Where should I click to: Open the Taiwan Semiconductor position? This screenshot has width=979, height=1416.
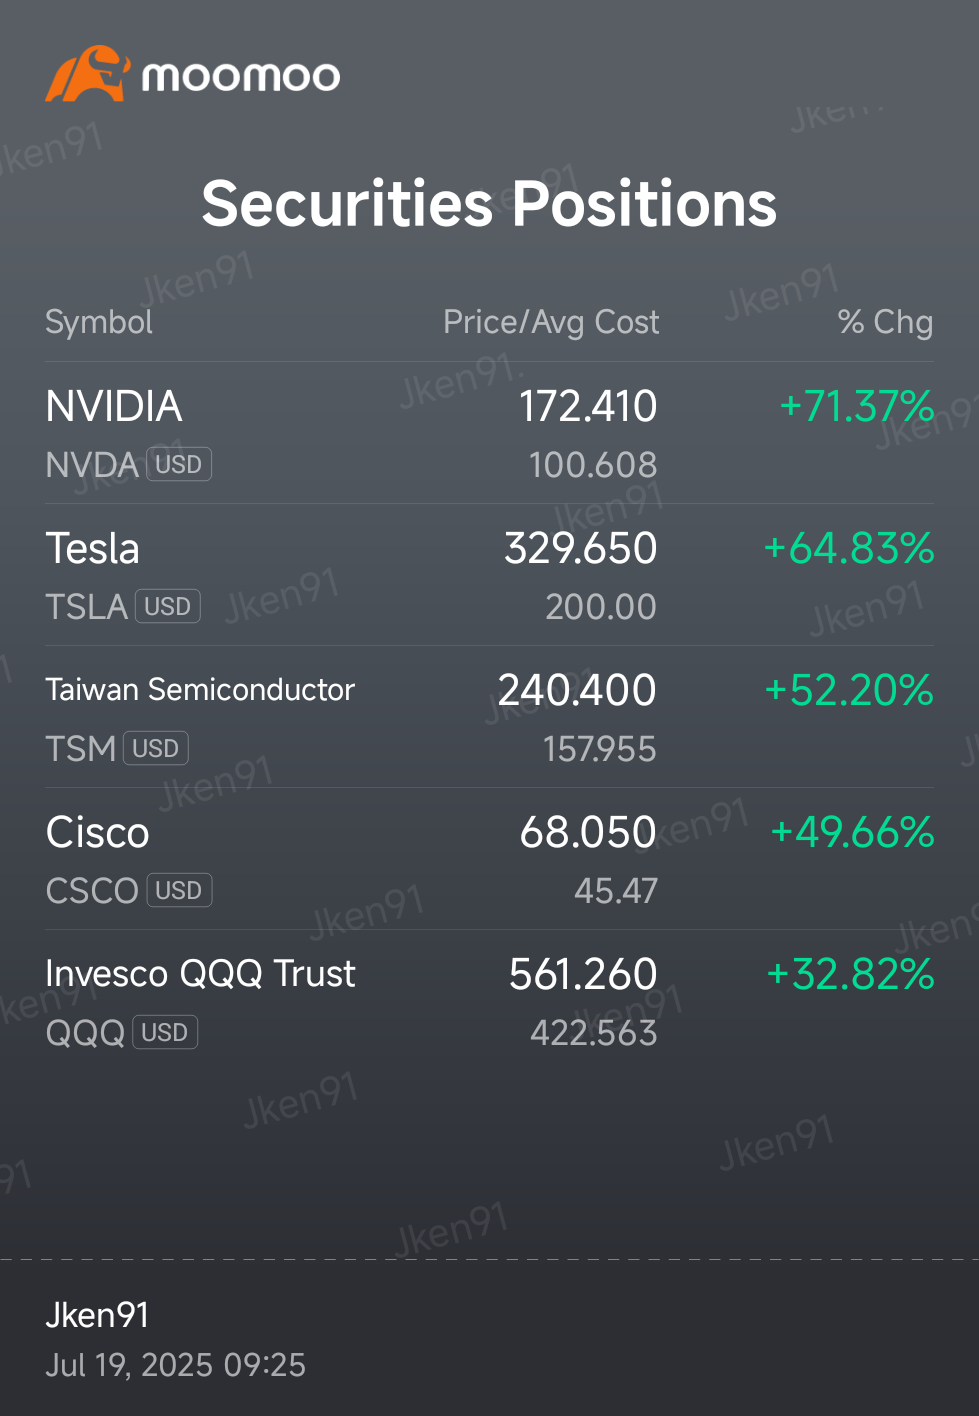click(x=489, y=717)
